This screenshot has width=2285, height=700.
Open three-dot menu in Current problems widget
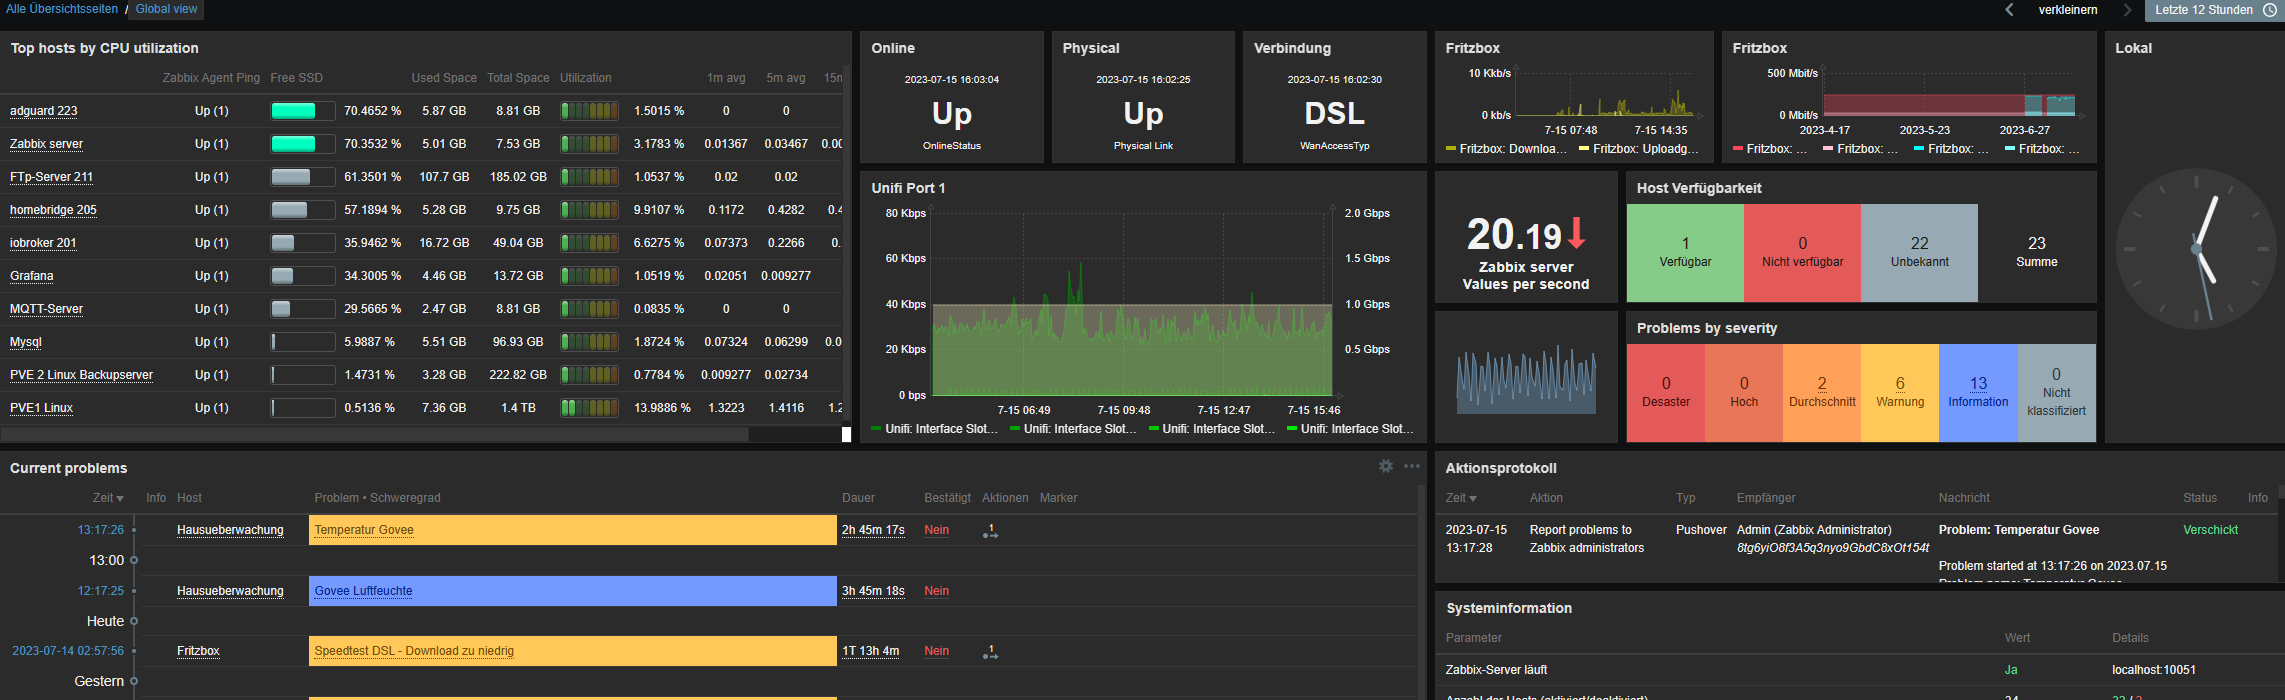(1411, 466)
